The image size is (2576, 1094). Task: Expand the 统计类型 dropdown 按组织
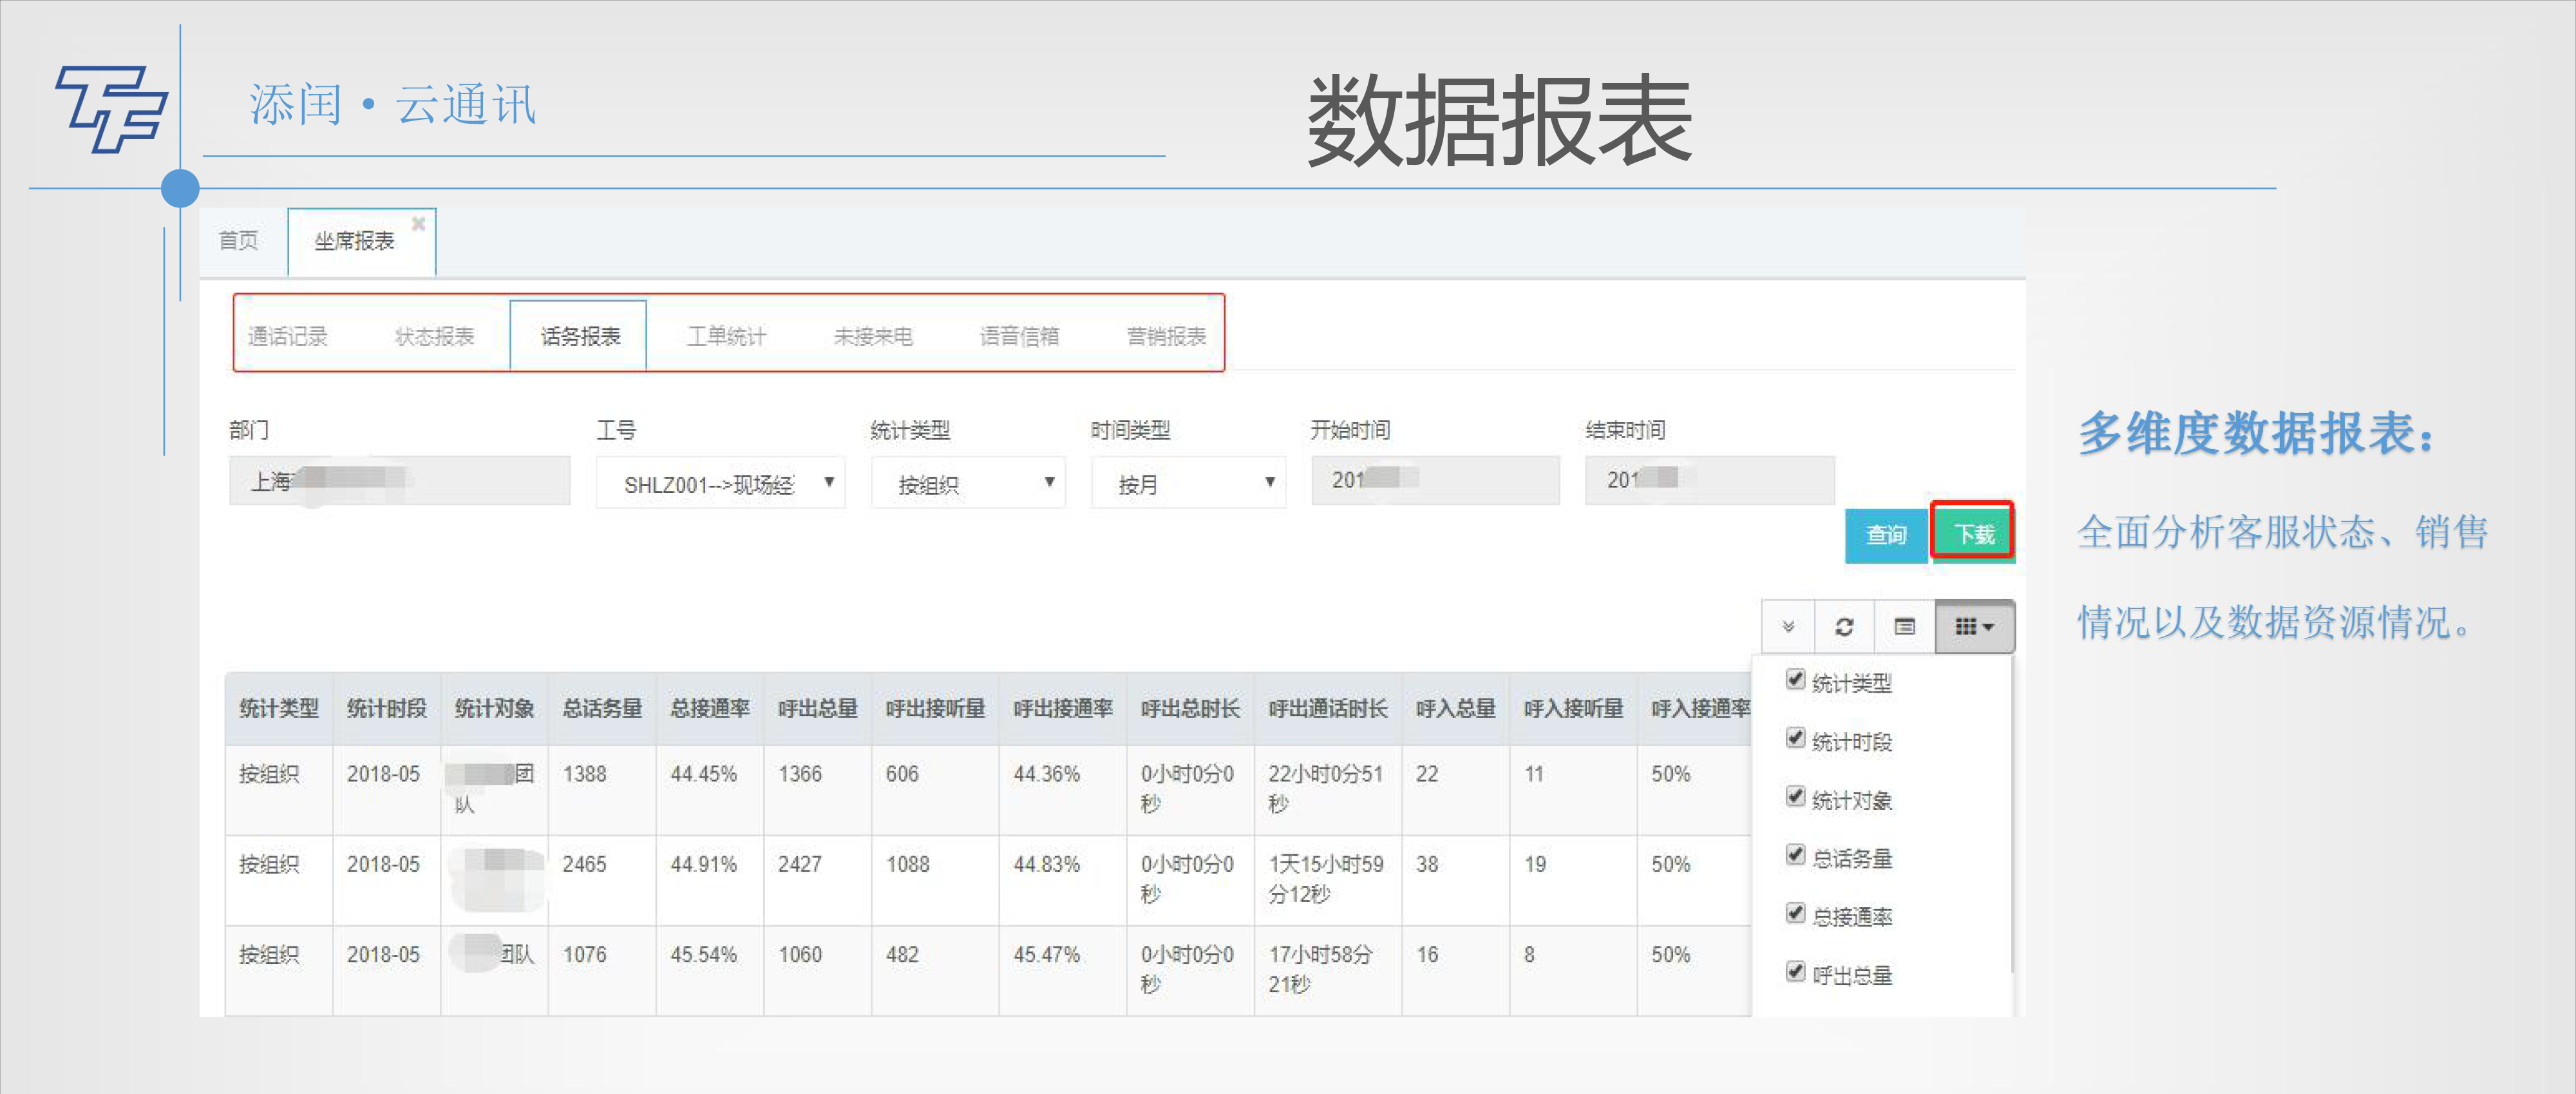[x=967, y=484]
